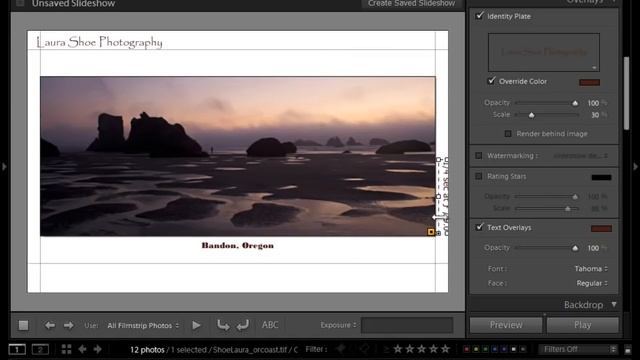Image resolution: width=640 pixels, height=360 pixels.
Task: Click Create Saved Slideshow
Action: click(411, 4)
